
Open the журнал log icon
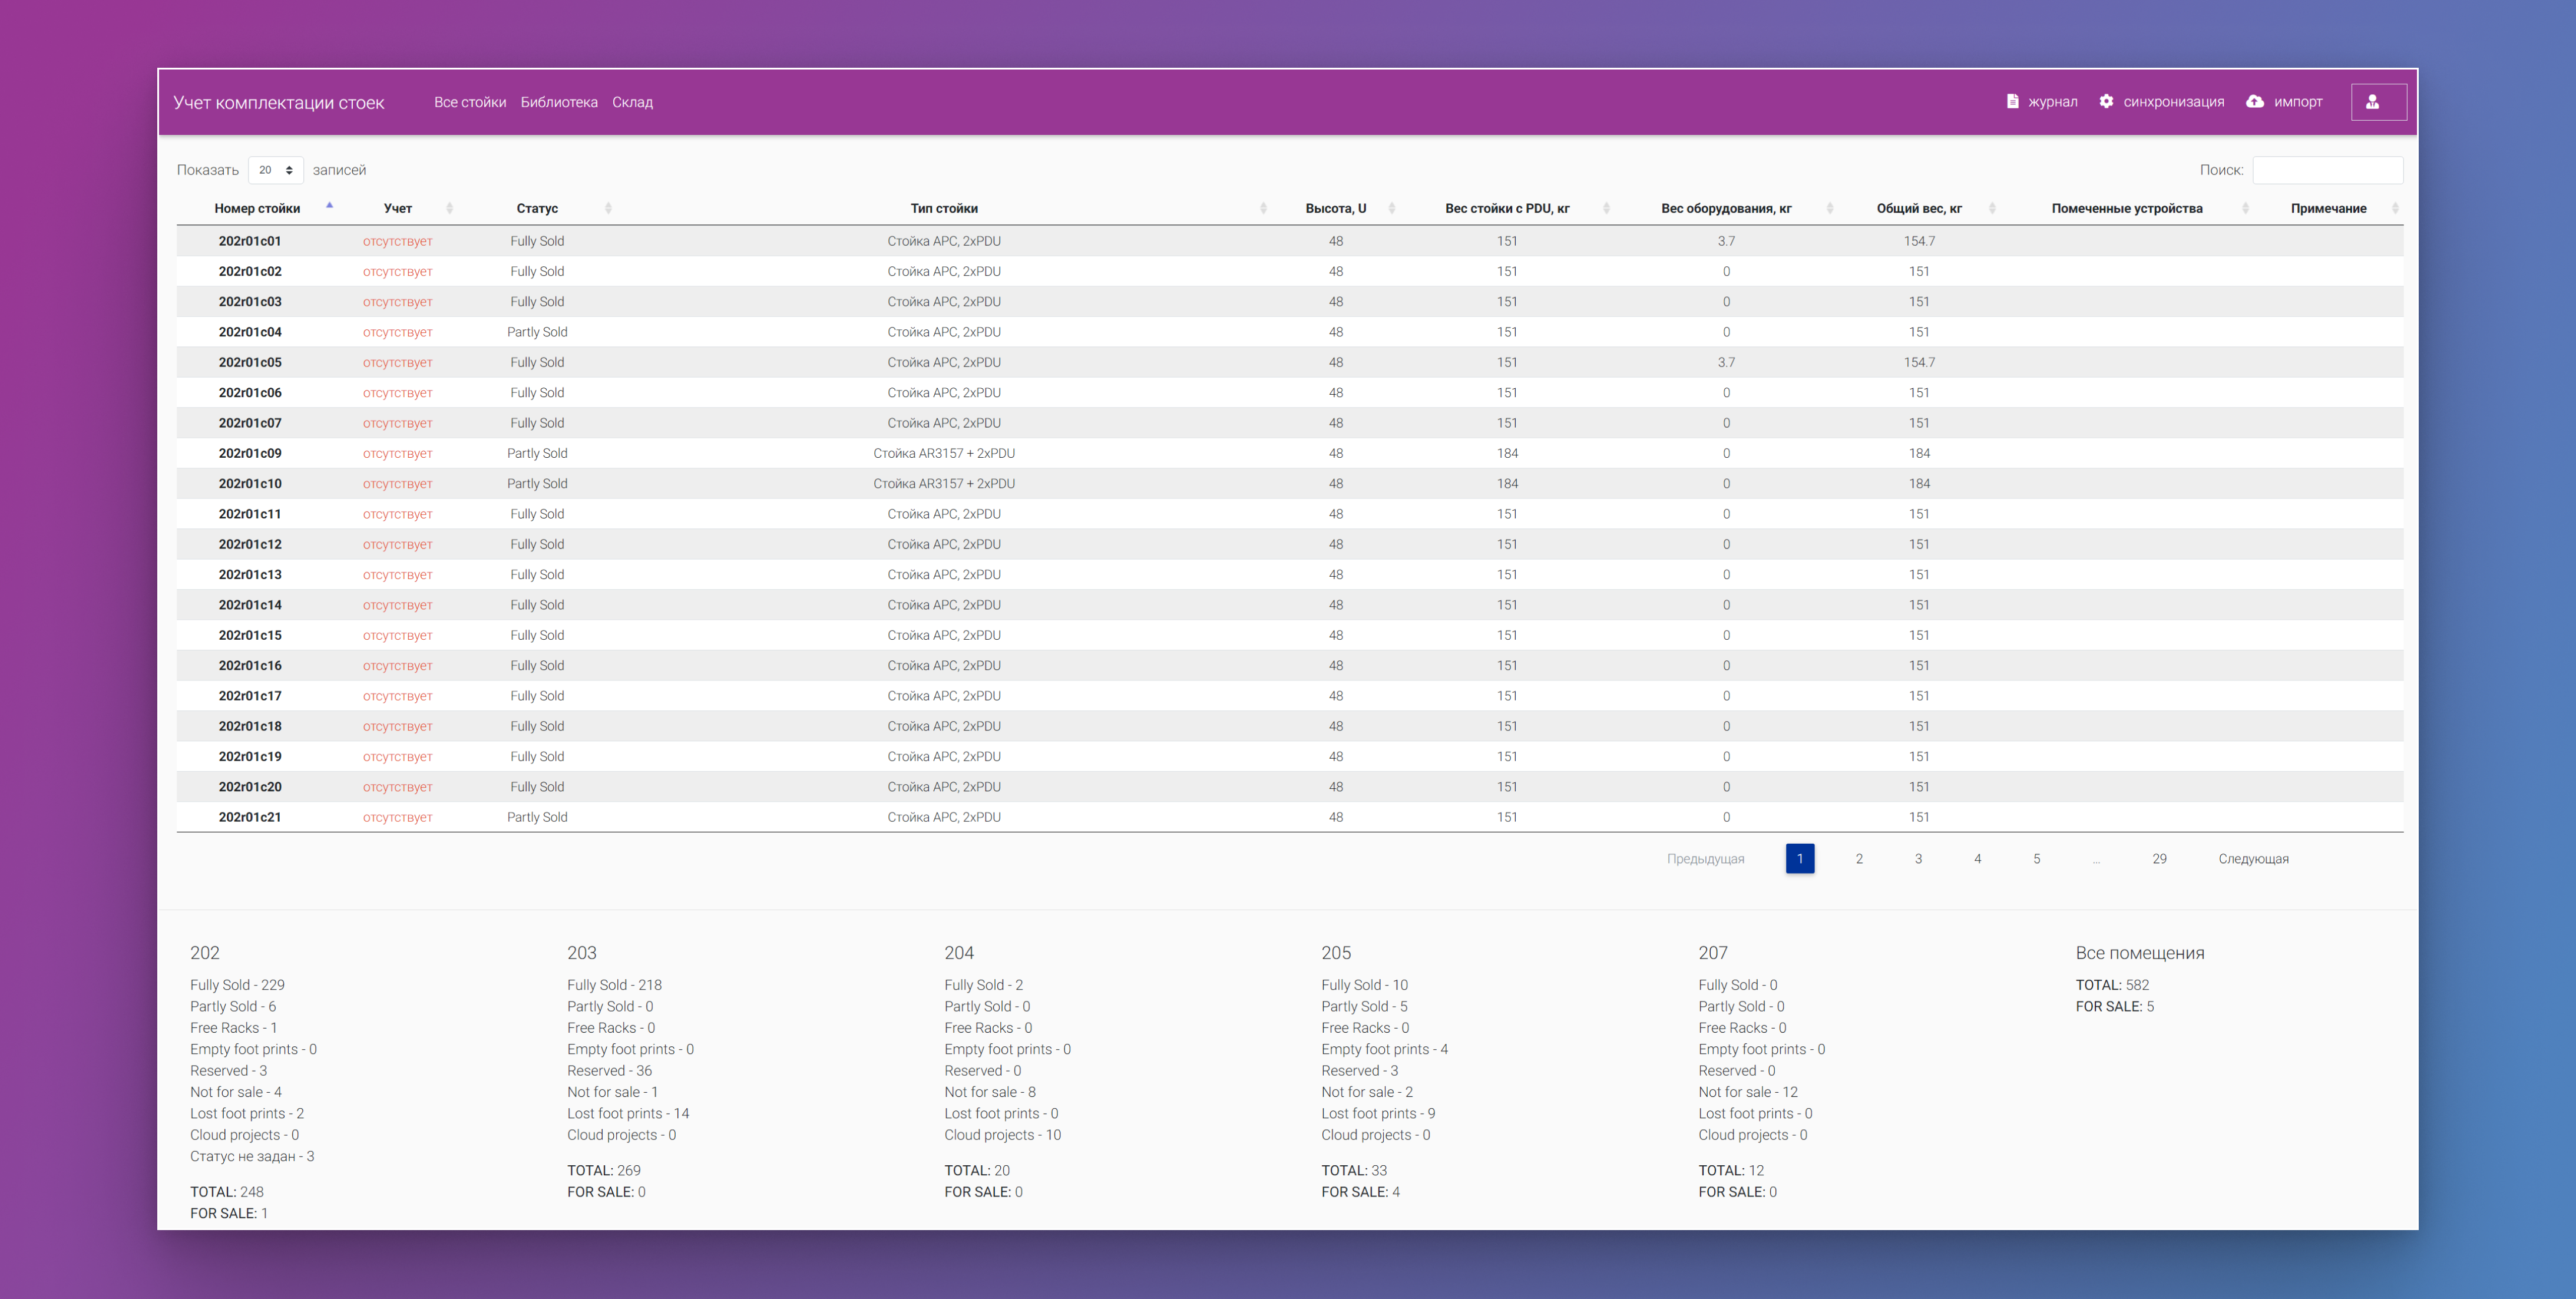click(x=2012, y=101)
